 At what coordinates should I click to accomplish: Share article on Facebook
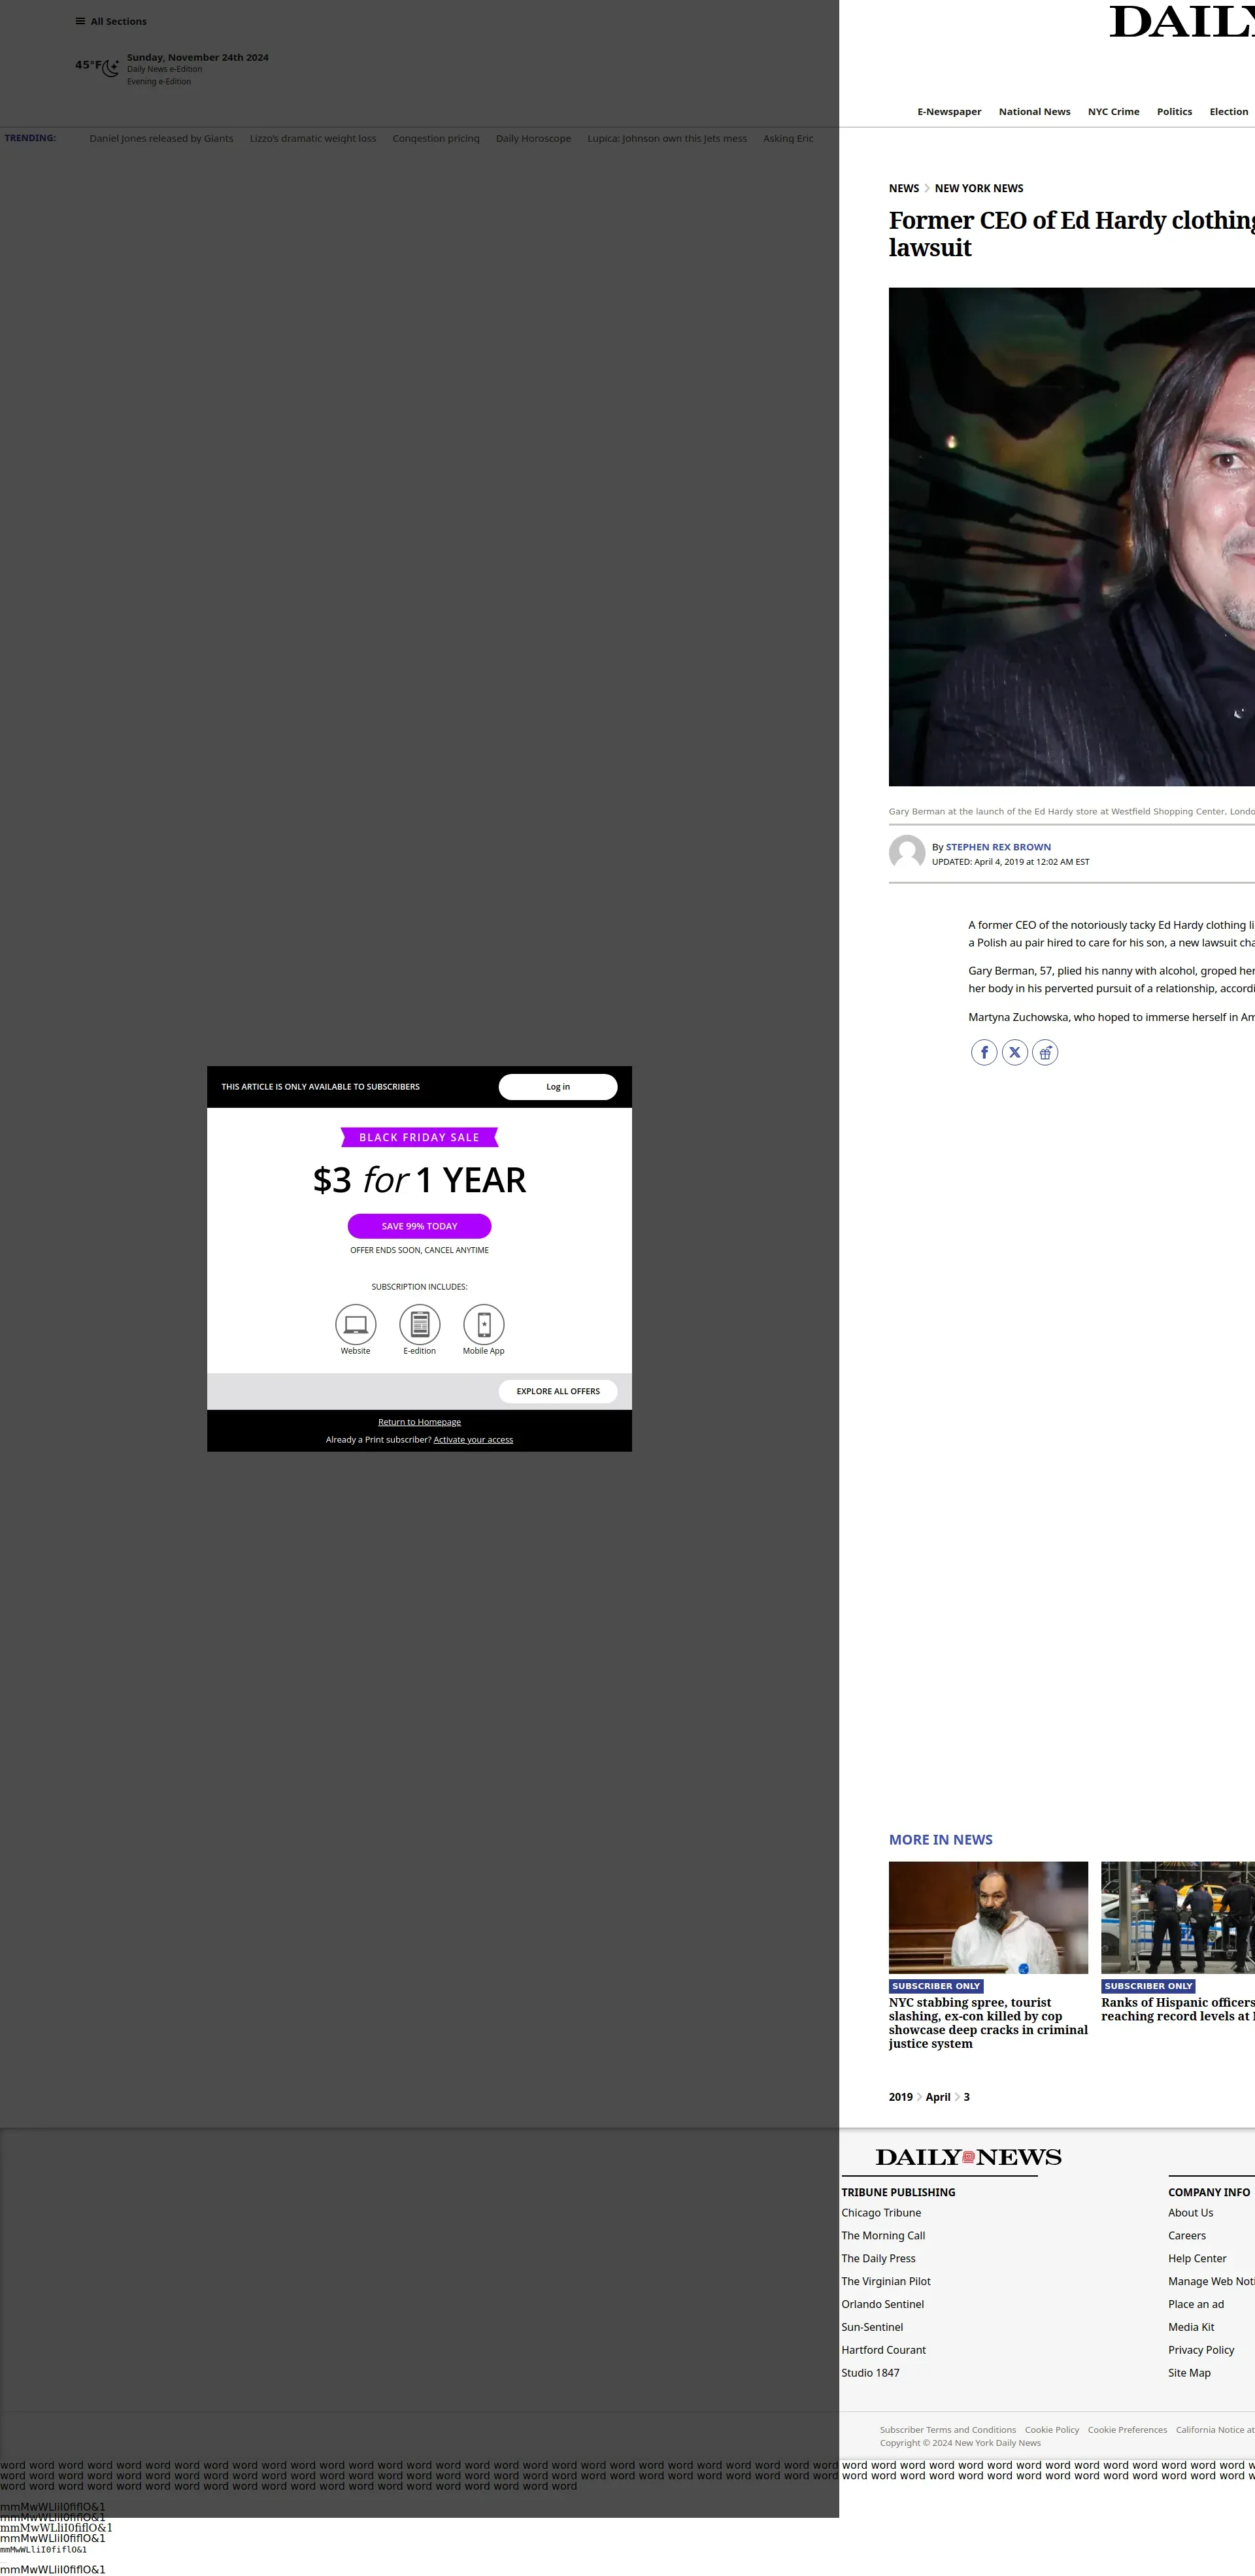(x=984, y=1052)
